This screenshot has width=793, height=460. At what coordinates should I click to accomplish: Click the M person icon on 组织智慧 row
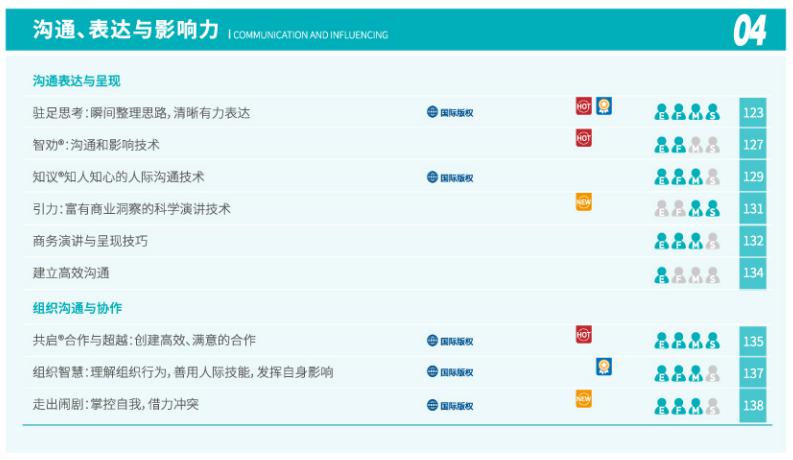[695, 374]
